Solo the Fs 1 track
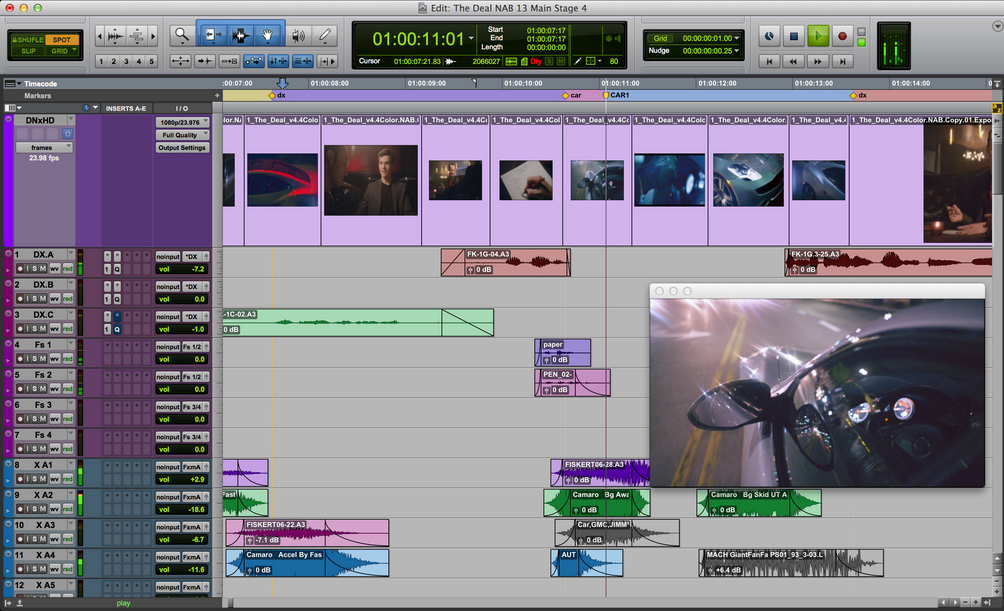 [35, 359]
